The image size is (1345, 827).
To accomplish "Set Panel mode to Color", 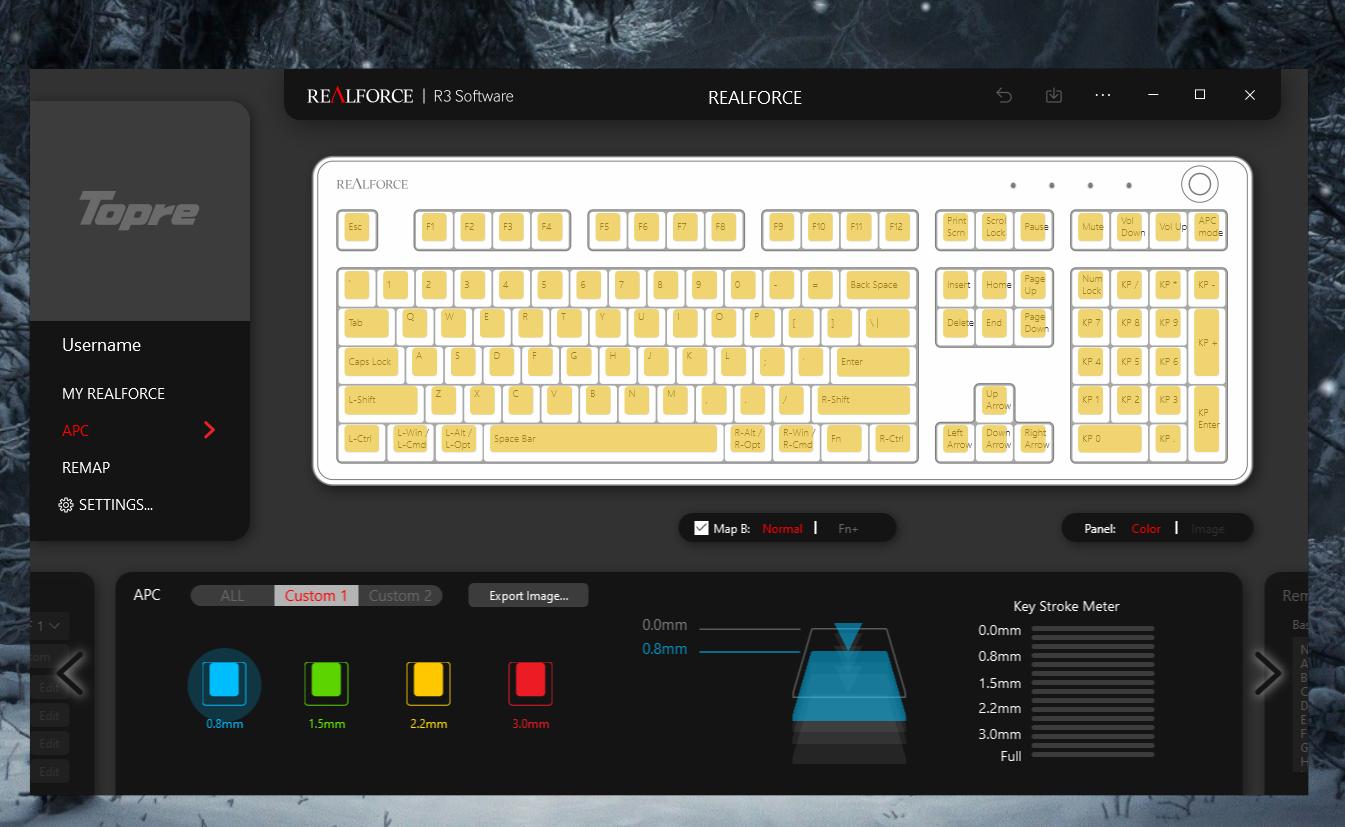I will 1146,529.
